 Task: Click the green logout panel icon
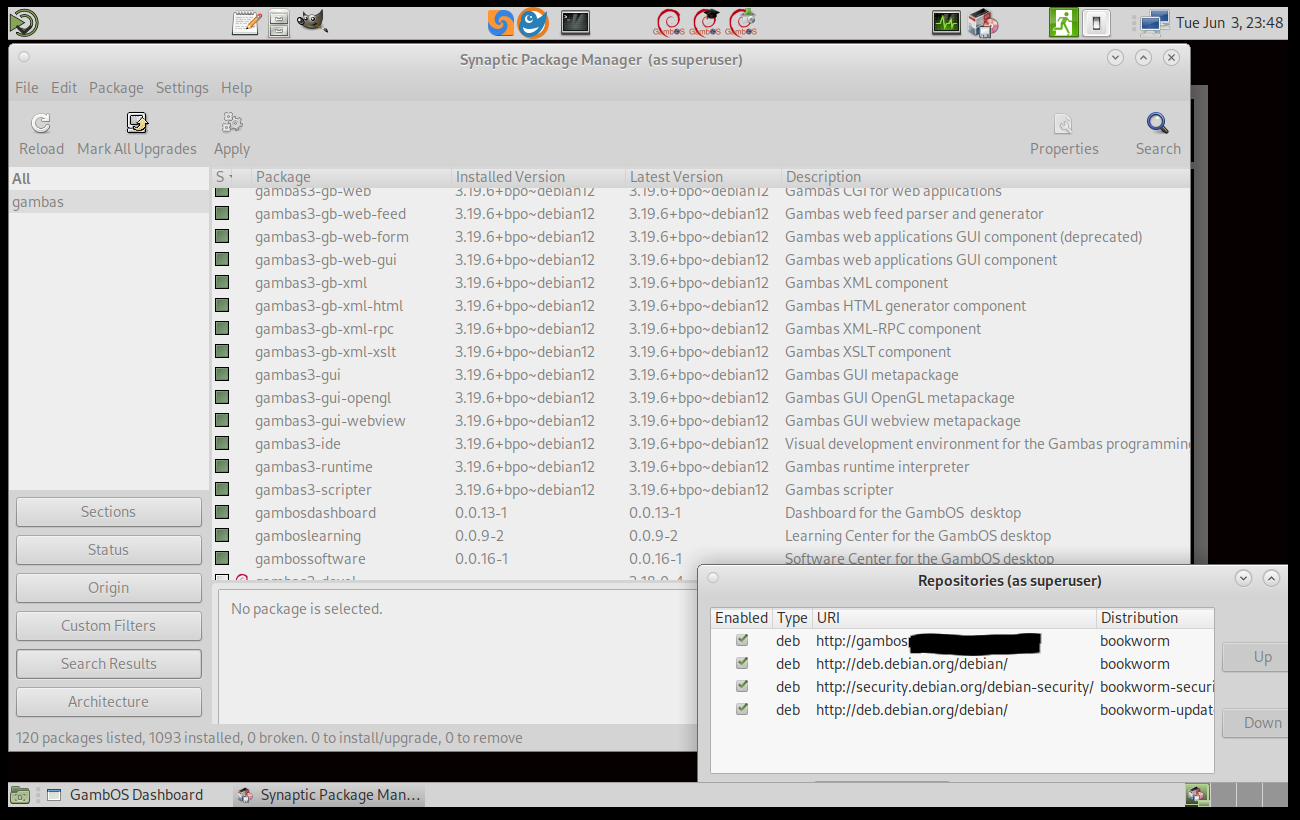[1063, 22]
